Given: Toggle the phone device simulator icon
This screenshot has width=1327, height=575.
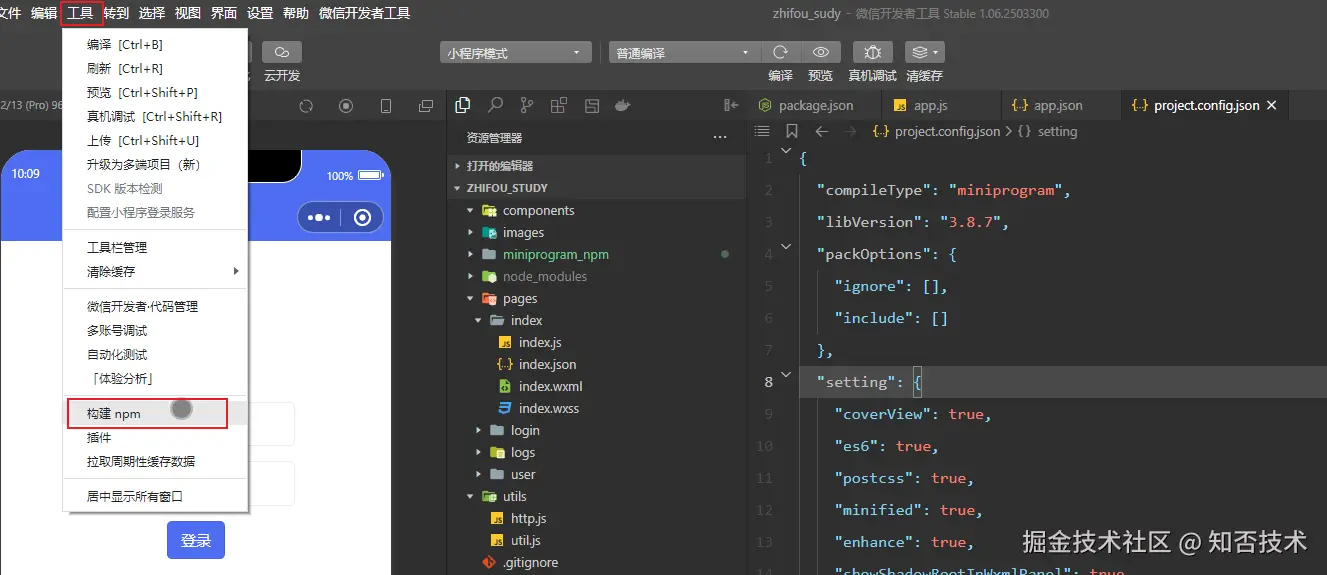Looking at the screenshot, I should [386, 106].
